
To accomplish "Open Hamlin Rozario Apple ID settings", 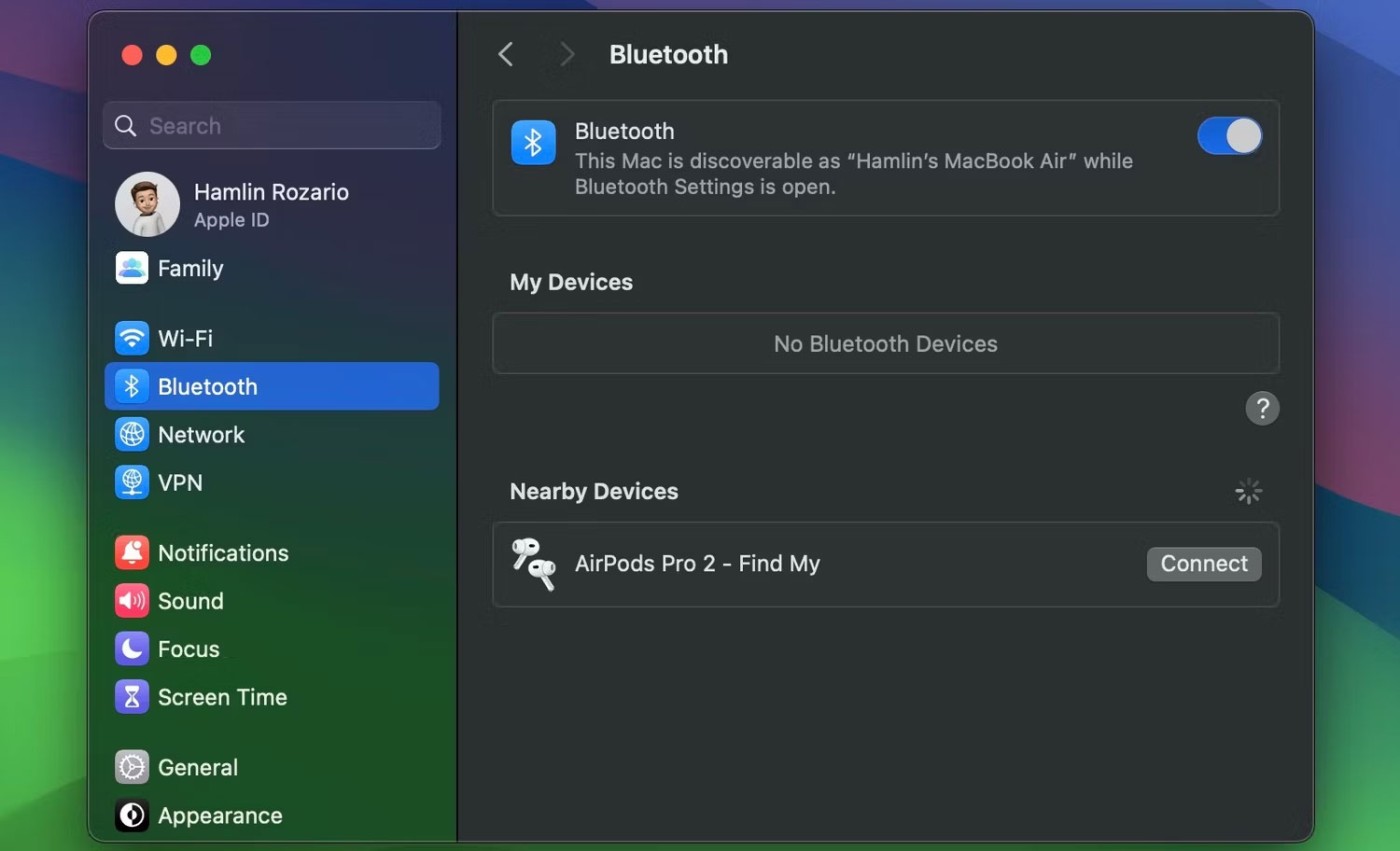I will [x=270, y=204].
